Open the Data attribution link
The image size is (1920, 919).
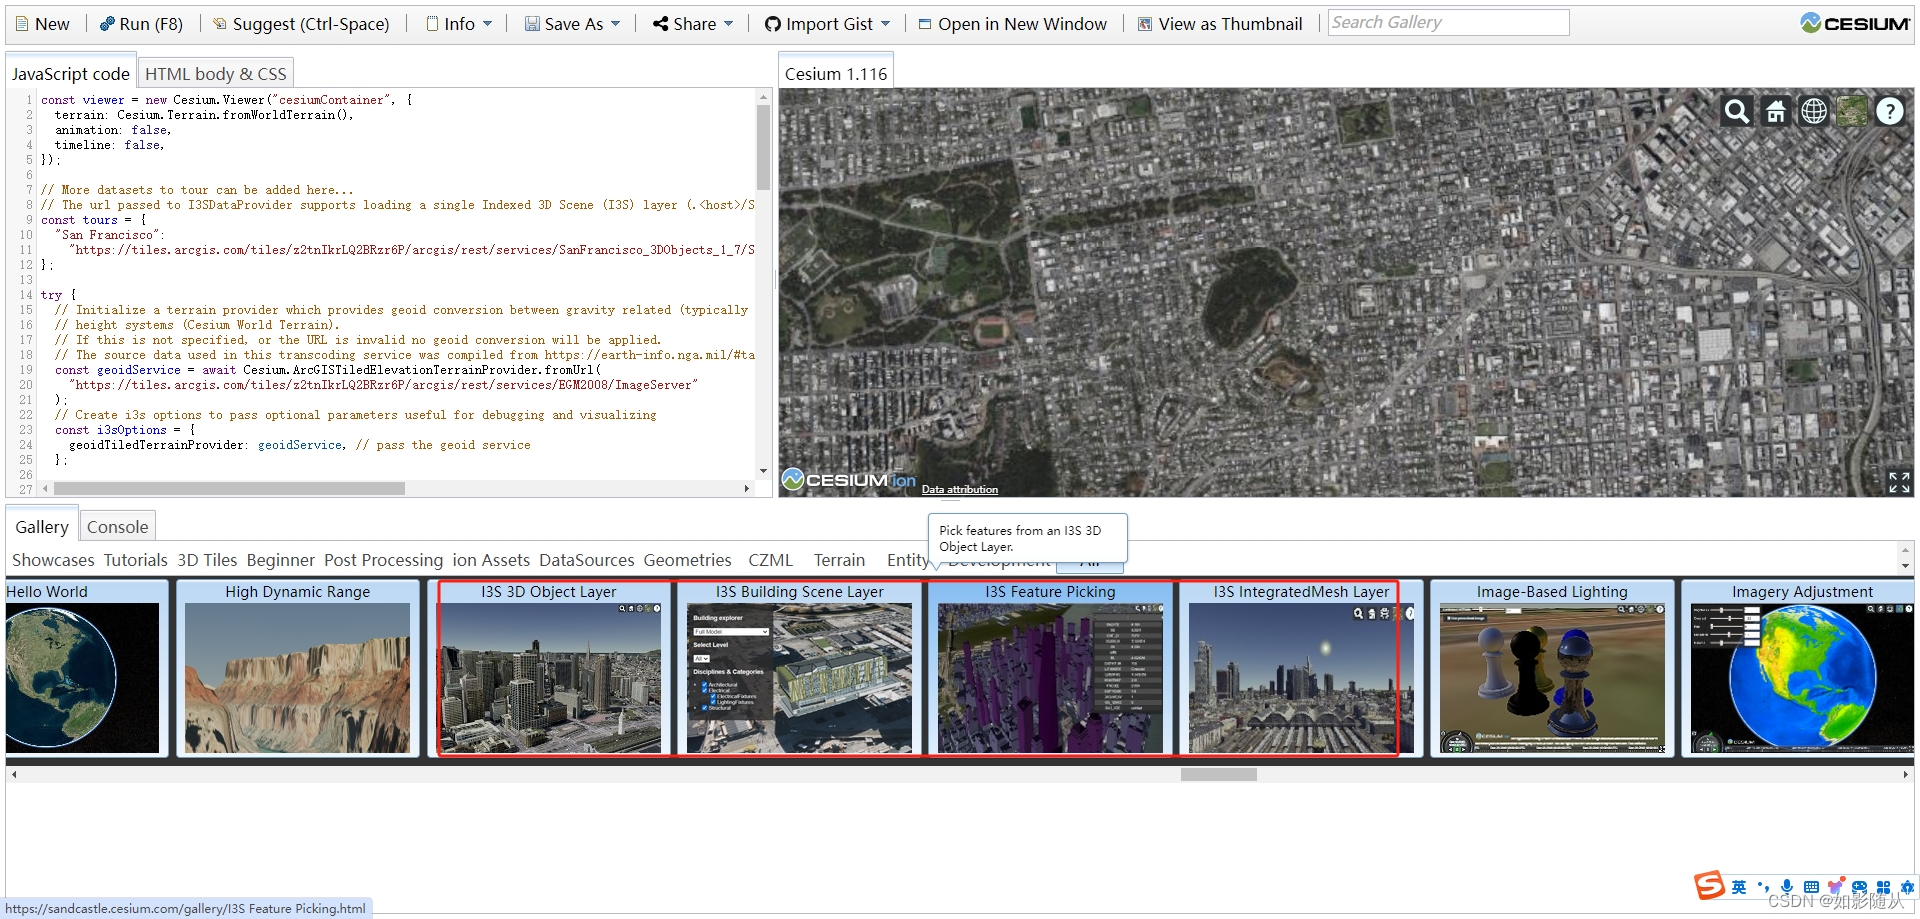pos(959,489)
